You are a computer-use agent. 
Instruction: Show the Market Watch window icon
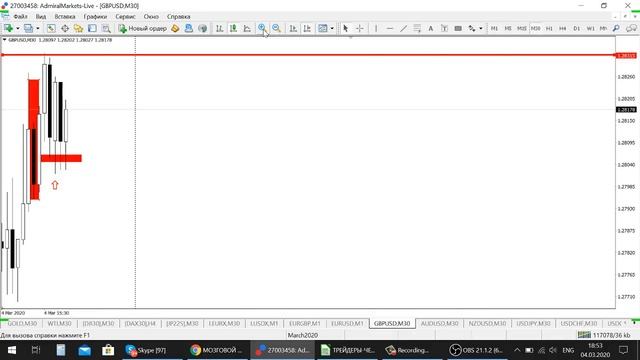click(51, 28)
